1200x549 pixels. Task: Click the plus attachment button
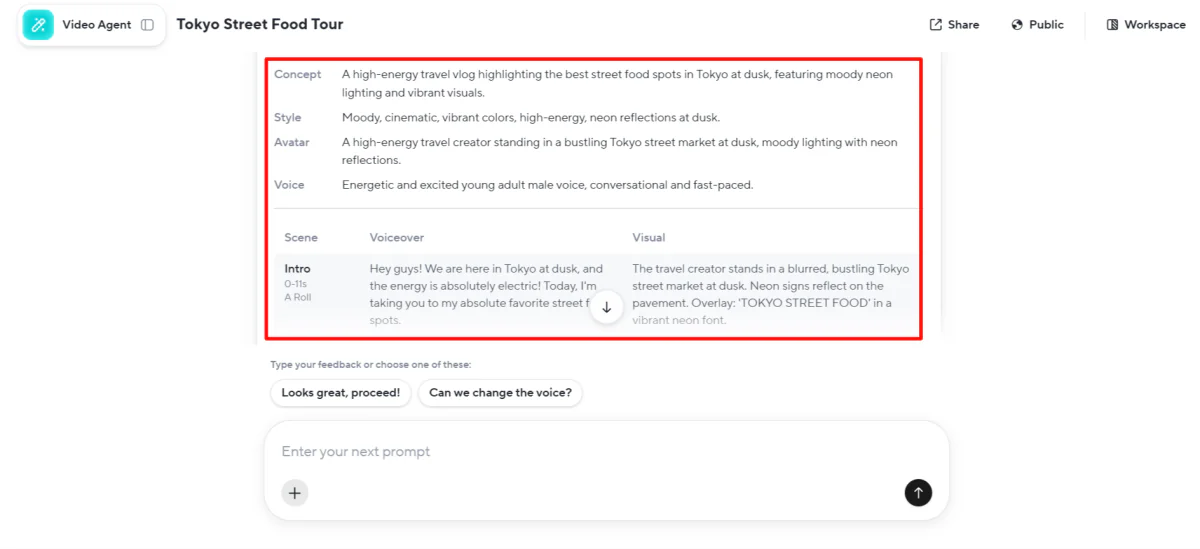click(294, 492)
